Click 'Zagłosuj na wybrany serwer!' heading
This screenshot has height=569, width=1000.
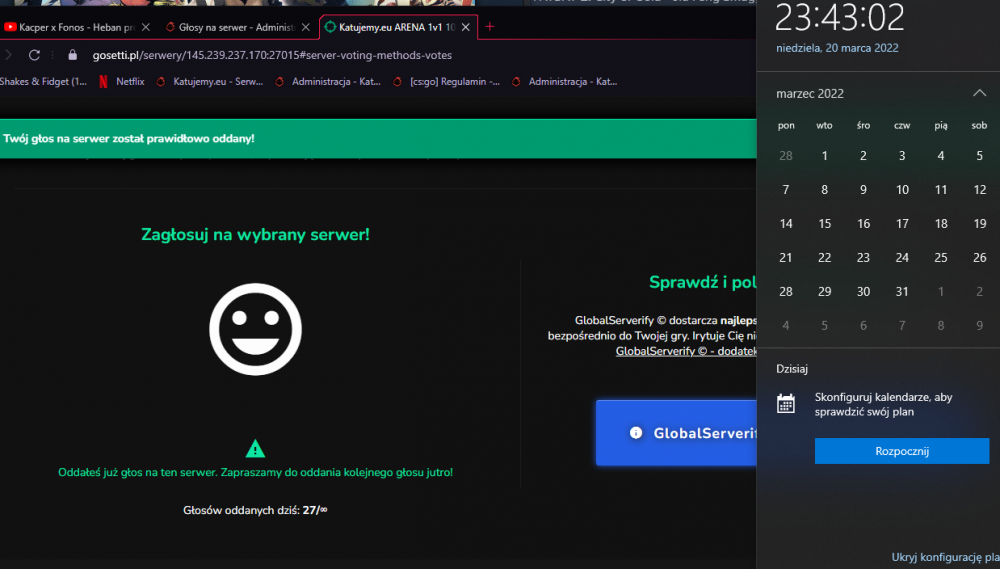tap(255, 235)
